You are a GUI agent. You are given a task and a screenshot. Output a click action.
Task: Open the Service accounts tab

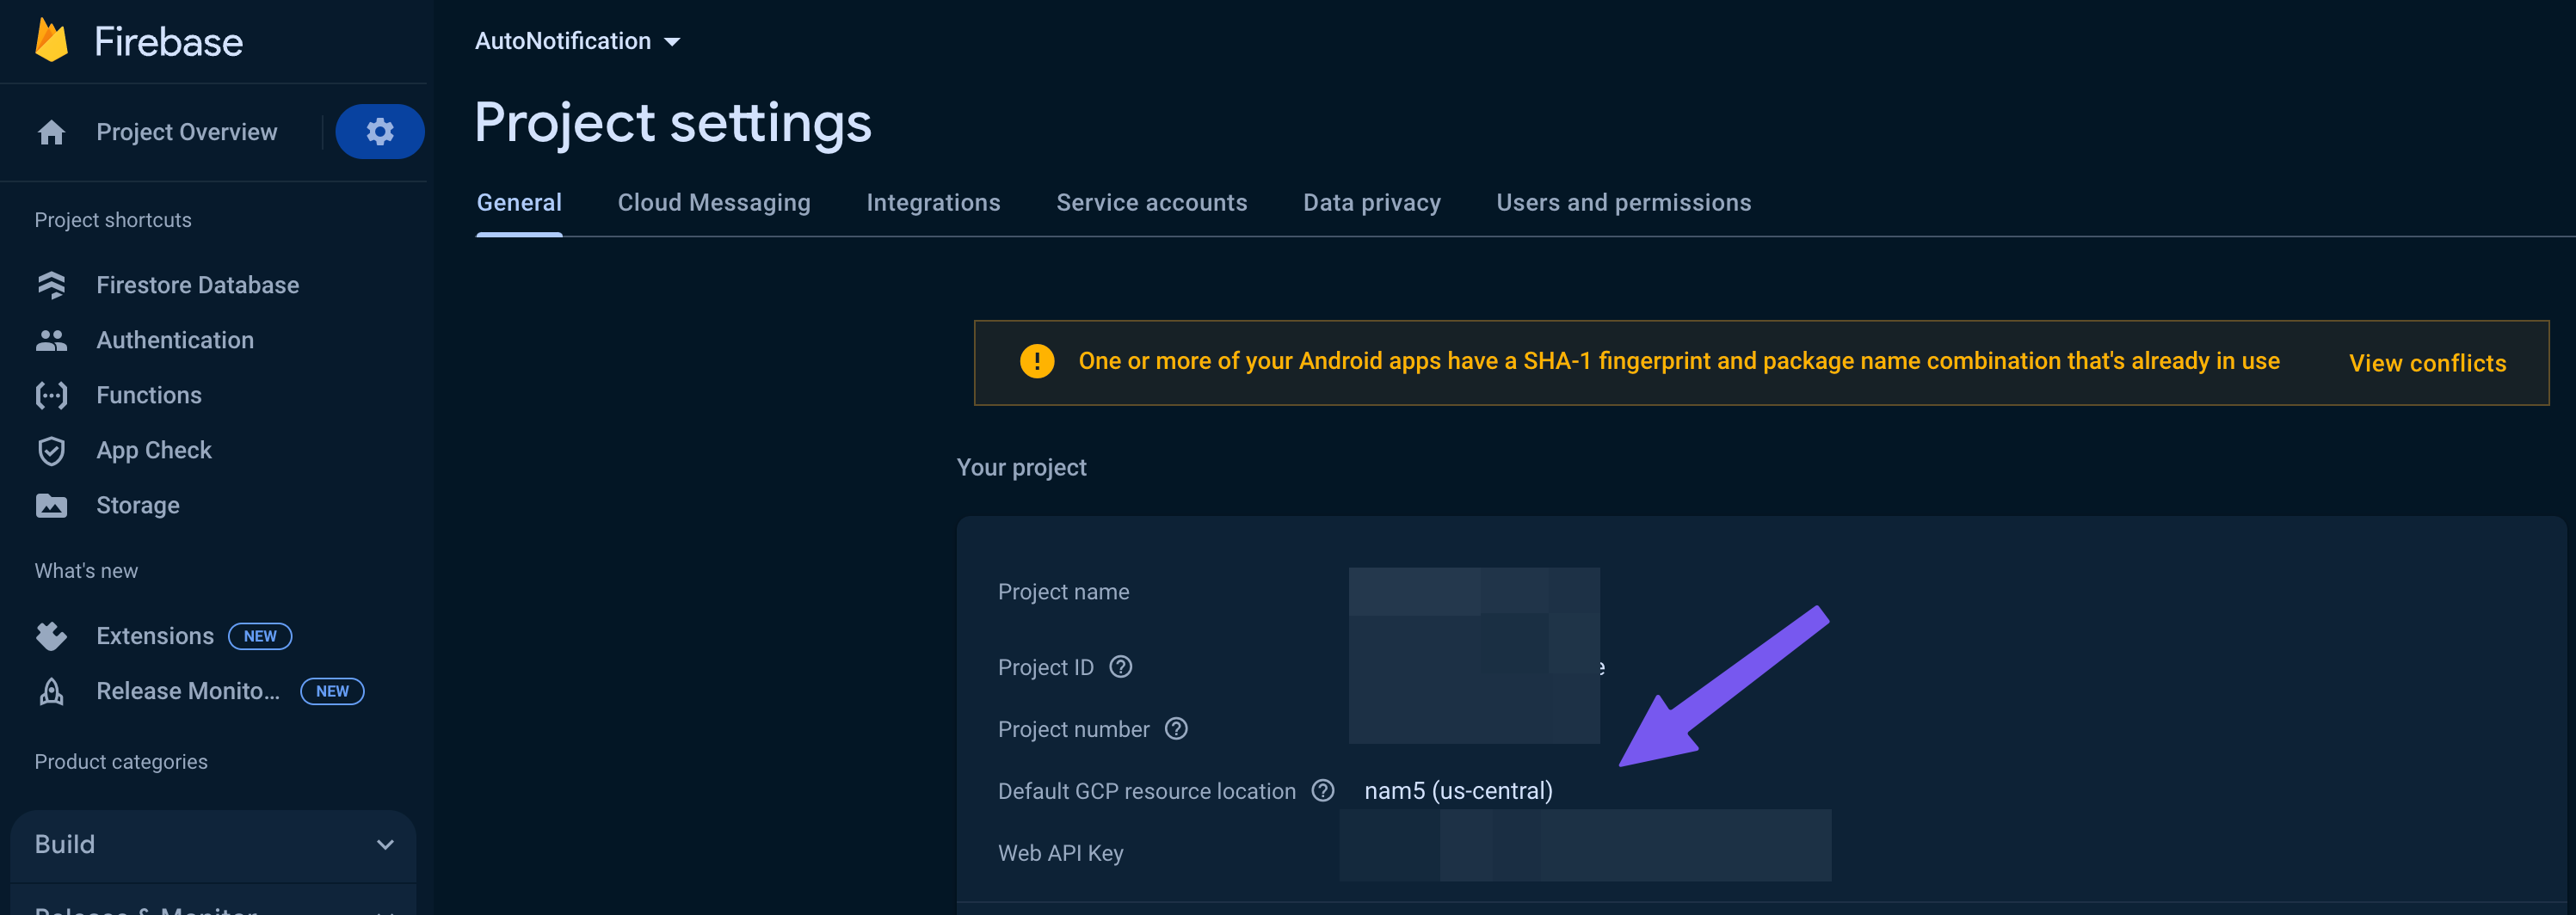[x=1152, y=202]
